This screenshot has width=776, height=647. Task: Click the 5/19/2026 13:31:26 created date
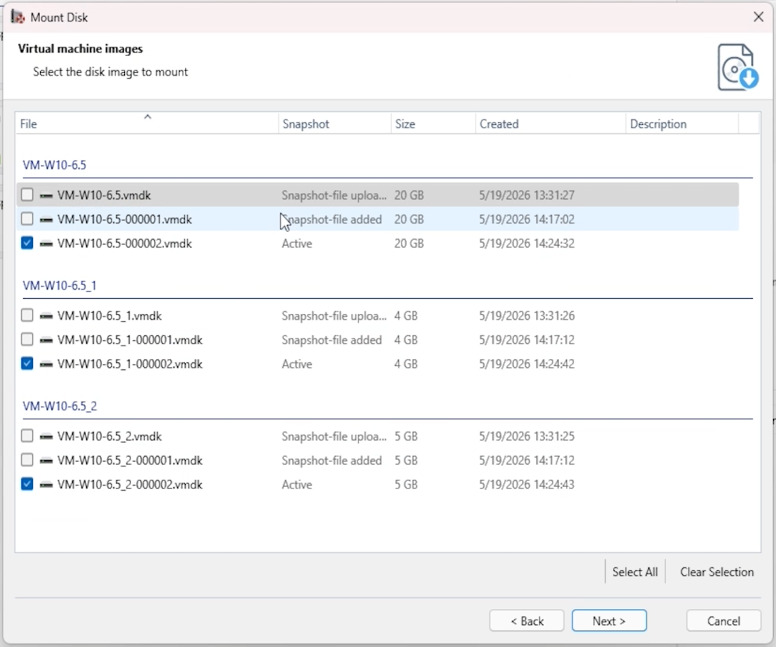(527, 316)
